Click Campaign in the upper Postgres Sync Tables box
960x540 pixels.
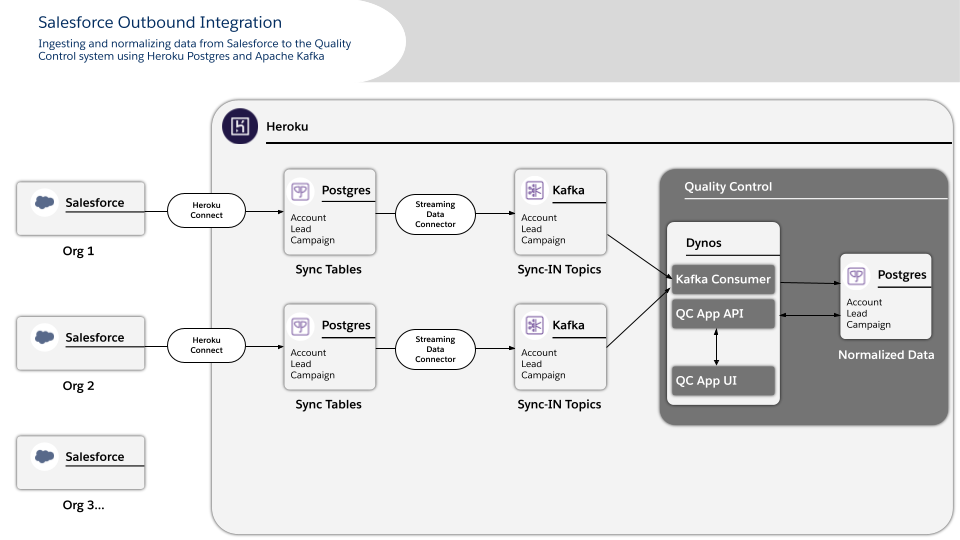(x=312, y=240)
